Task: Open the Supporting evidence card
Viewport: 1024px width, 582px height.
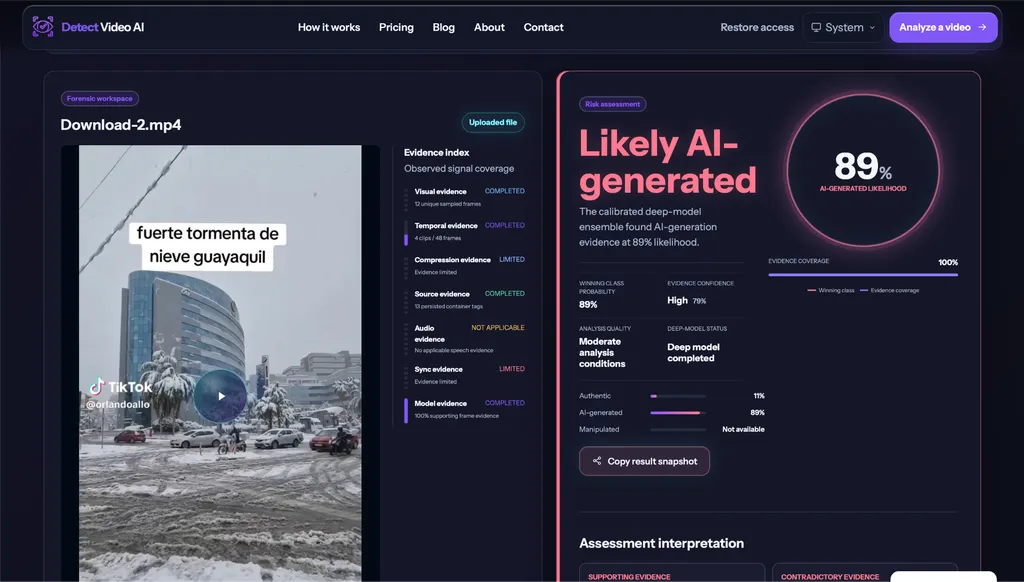Action: coord(671,573)
